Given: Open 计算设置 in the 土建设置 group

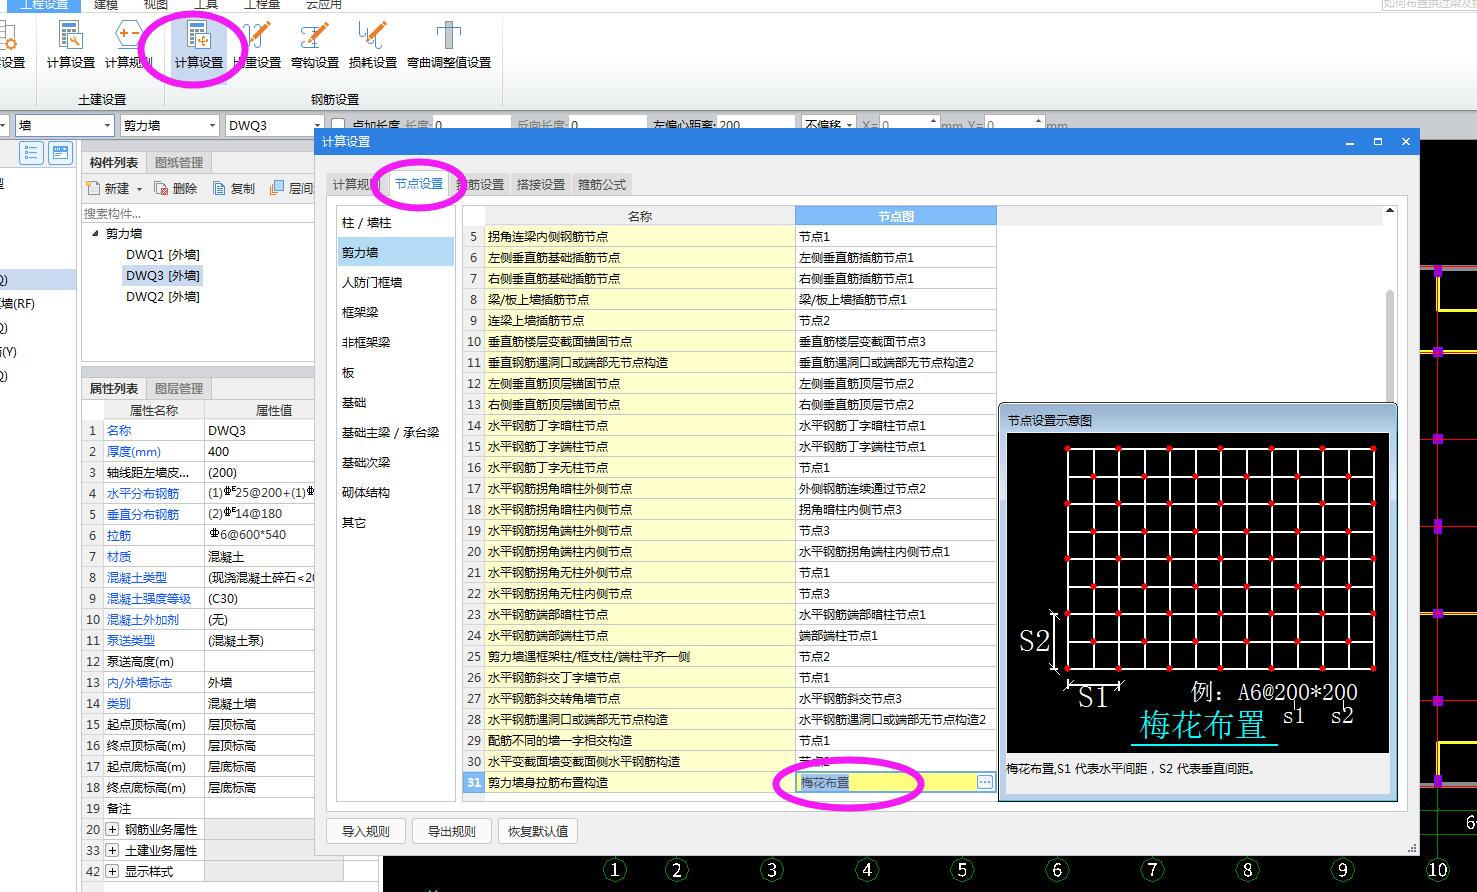Looking at the screenshot, I should 70,45.
